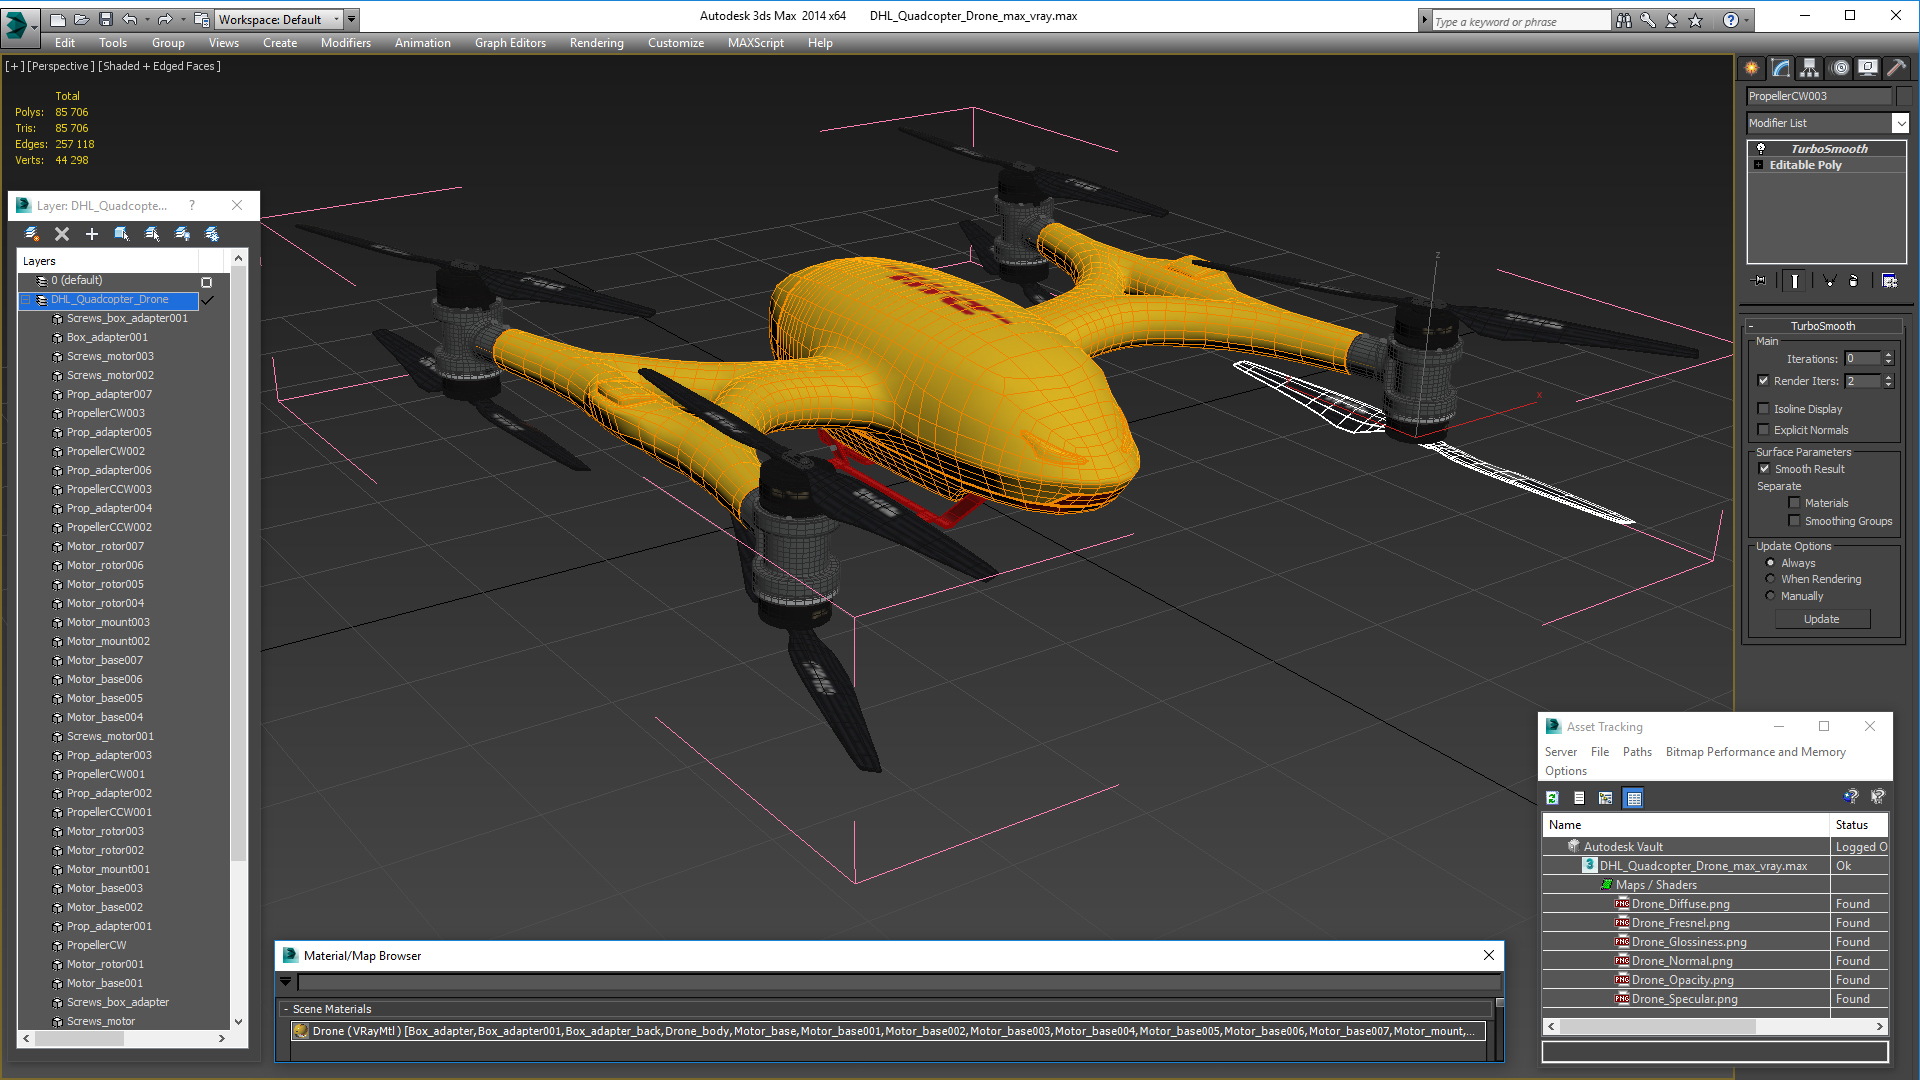Toggle Show End Result icon
The width and height of the screenshot is (1920, 1080).
(1795, 281)
